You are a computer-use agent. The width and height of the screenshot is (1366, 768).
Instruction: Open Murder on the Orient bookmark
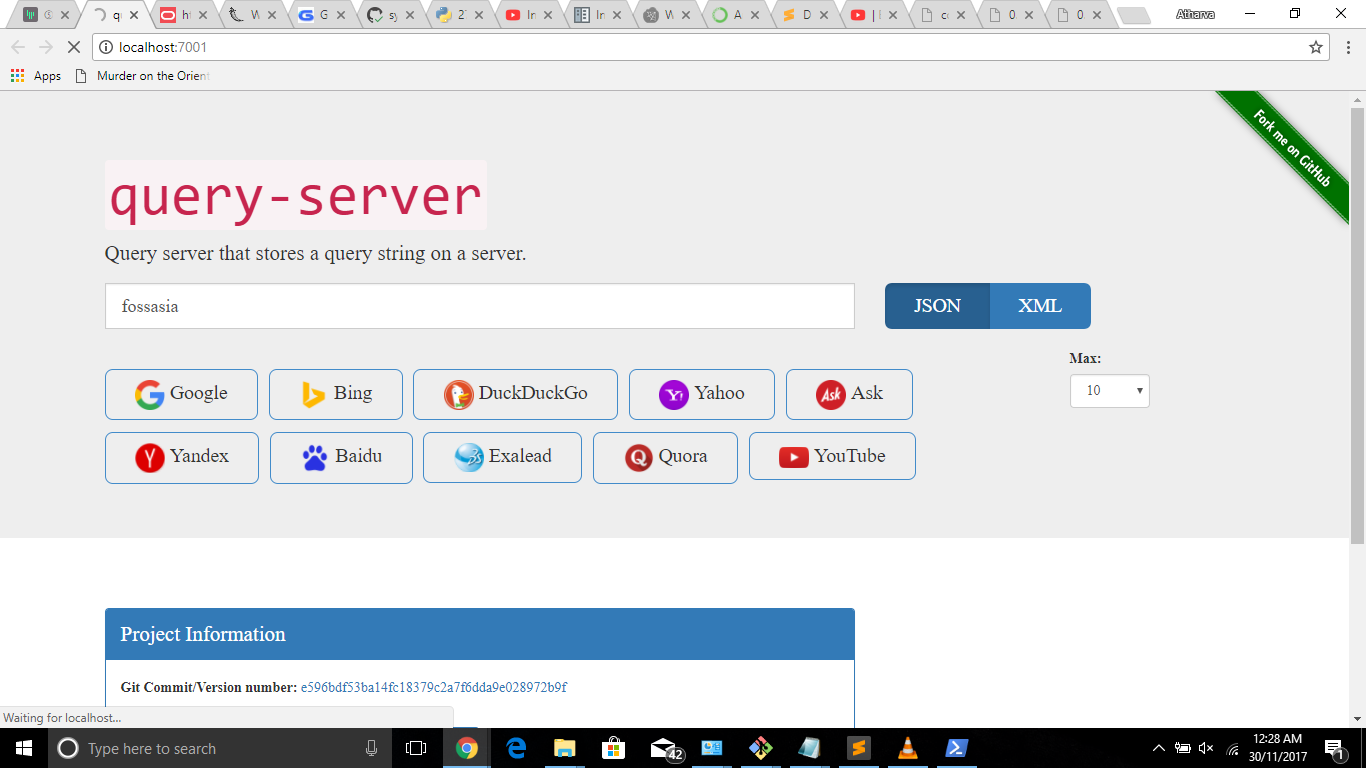click(143, 76)
